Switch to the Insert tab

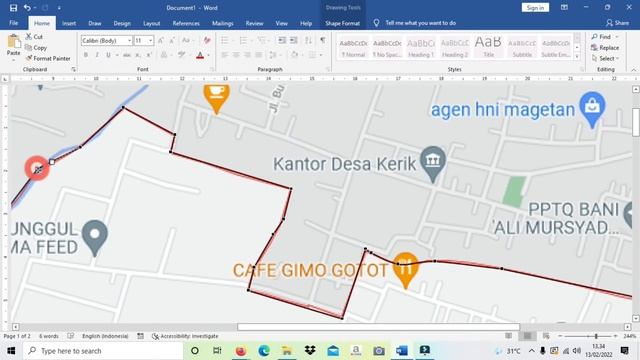pos(69,23)
